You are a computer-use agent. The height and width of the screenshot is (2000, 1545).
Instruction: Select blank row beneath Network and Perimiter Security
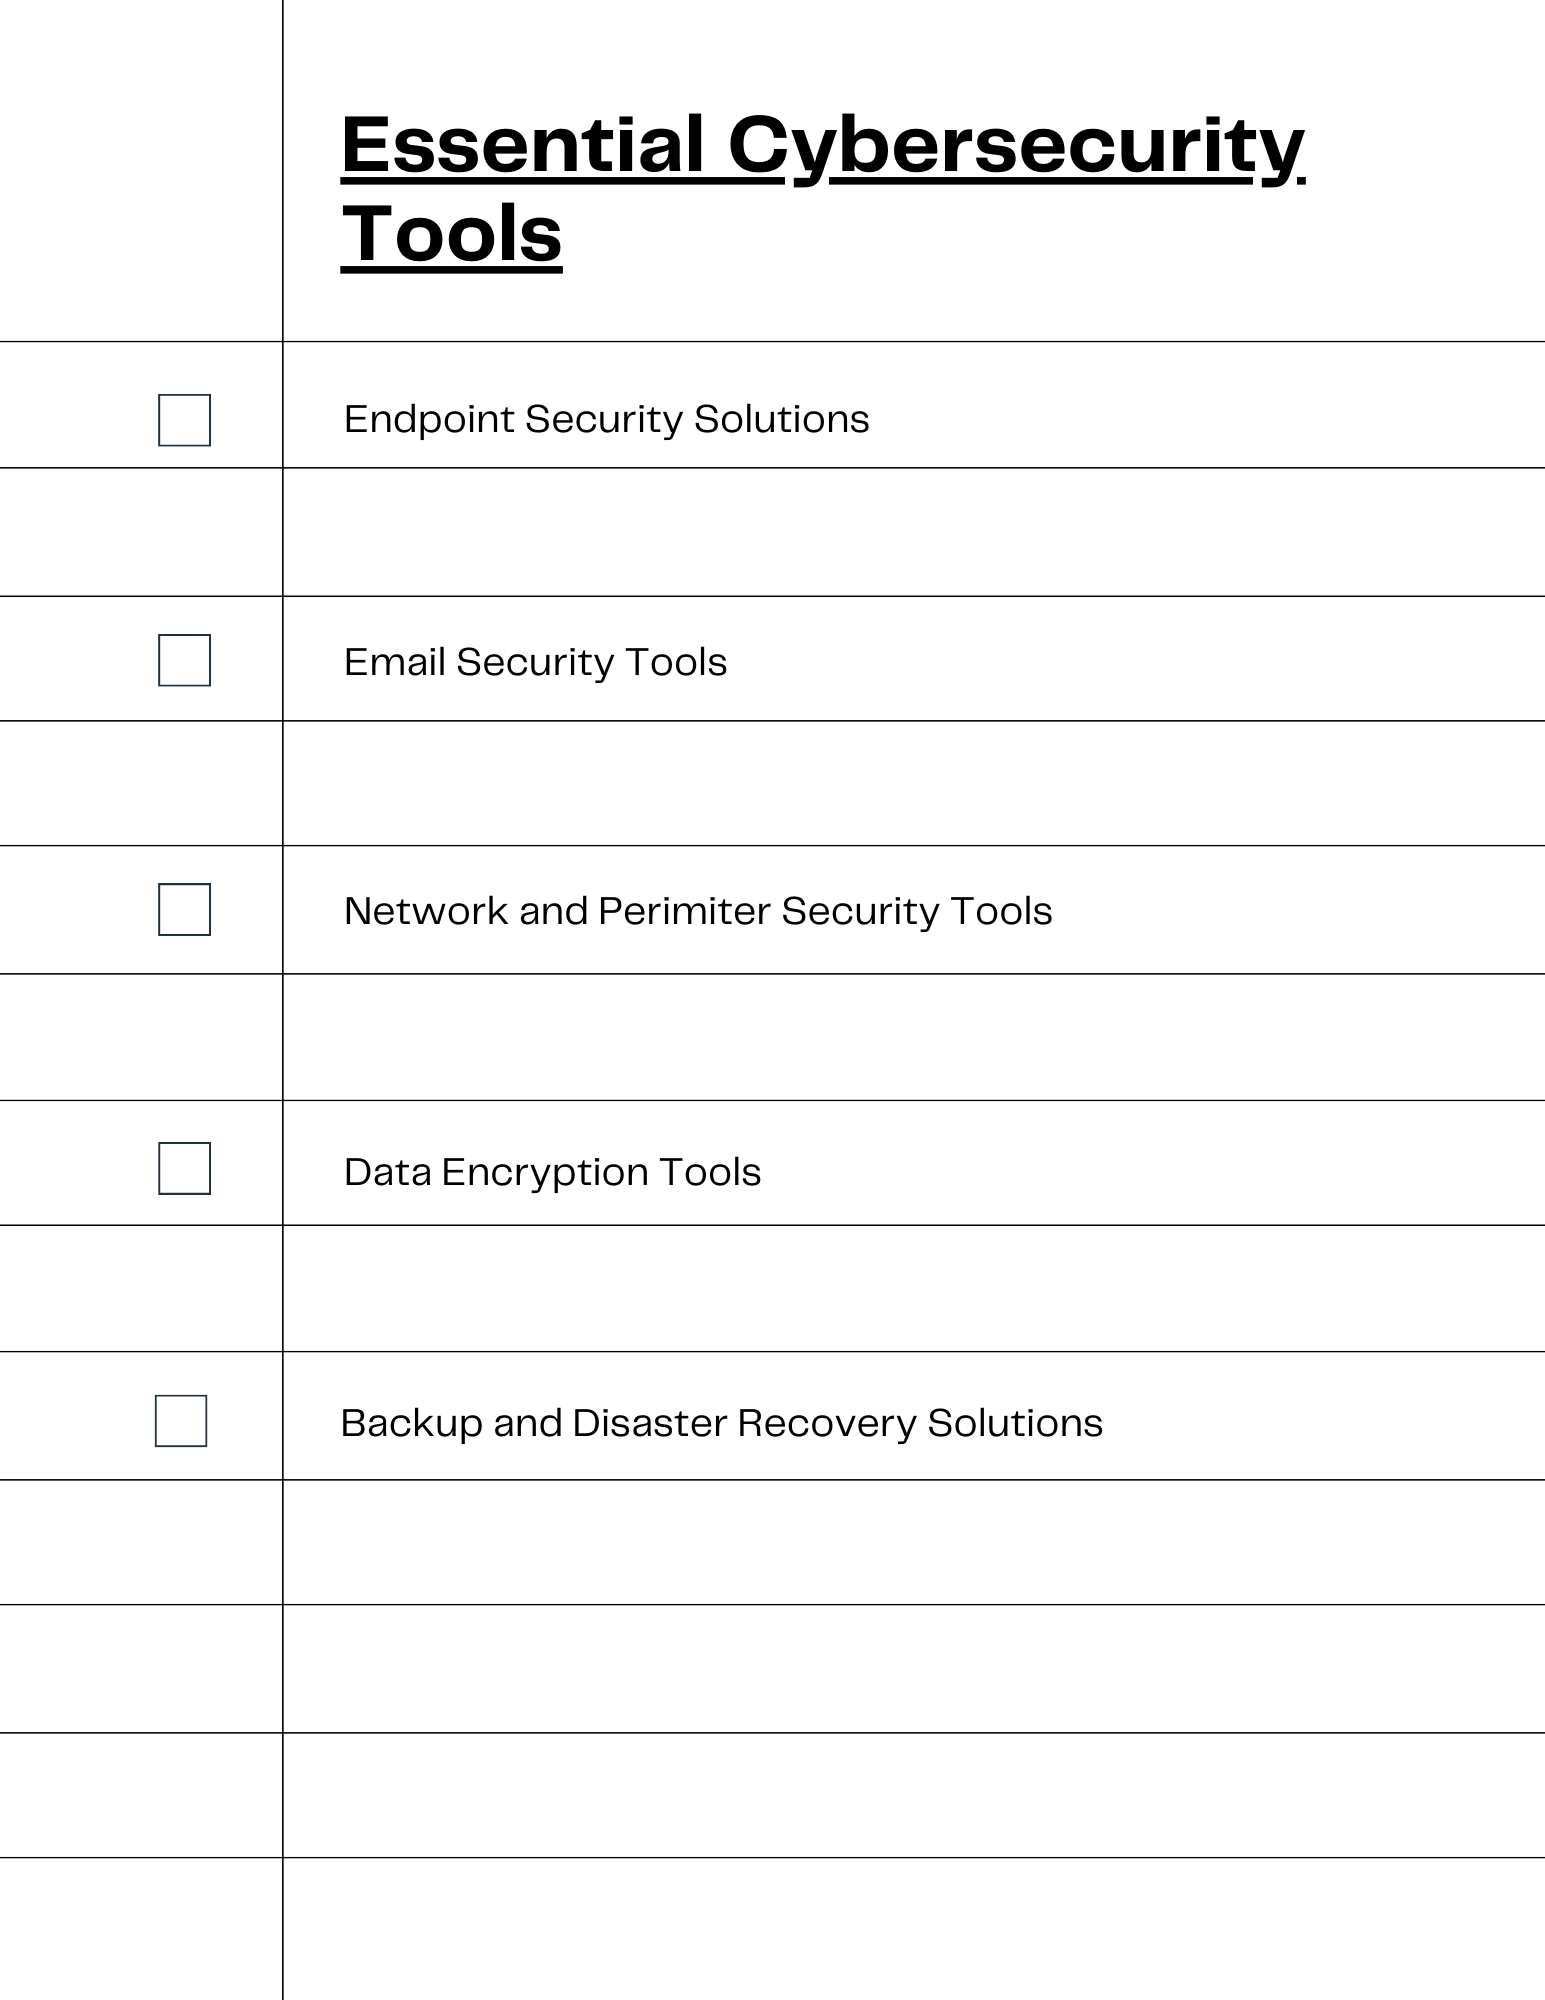(914, 1037)
